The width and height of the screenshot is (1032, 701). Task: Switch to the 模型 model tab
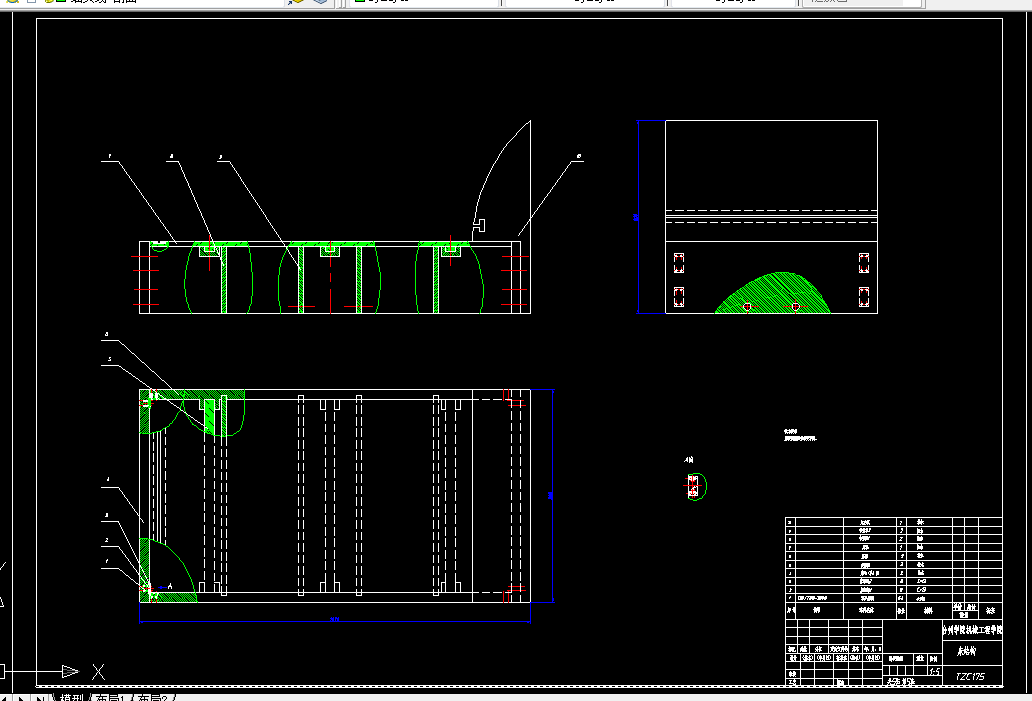click(x=72, y=698)
